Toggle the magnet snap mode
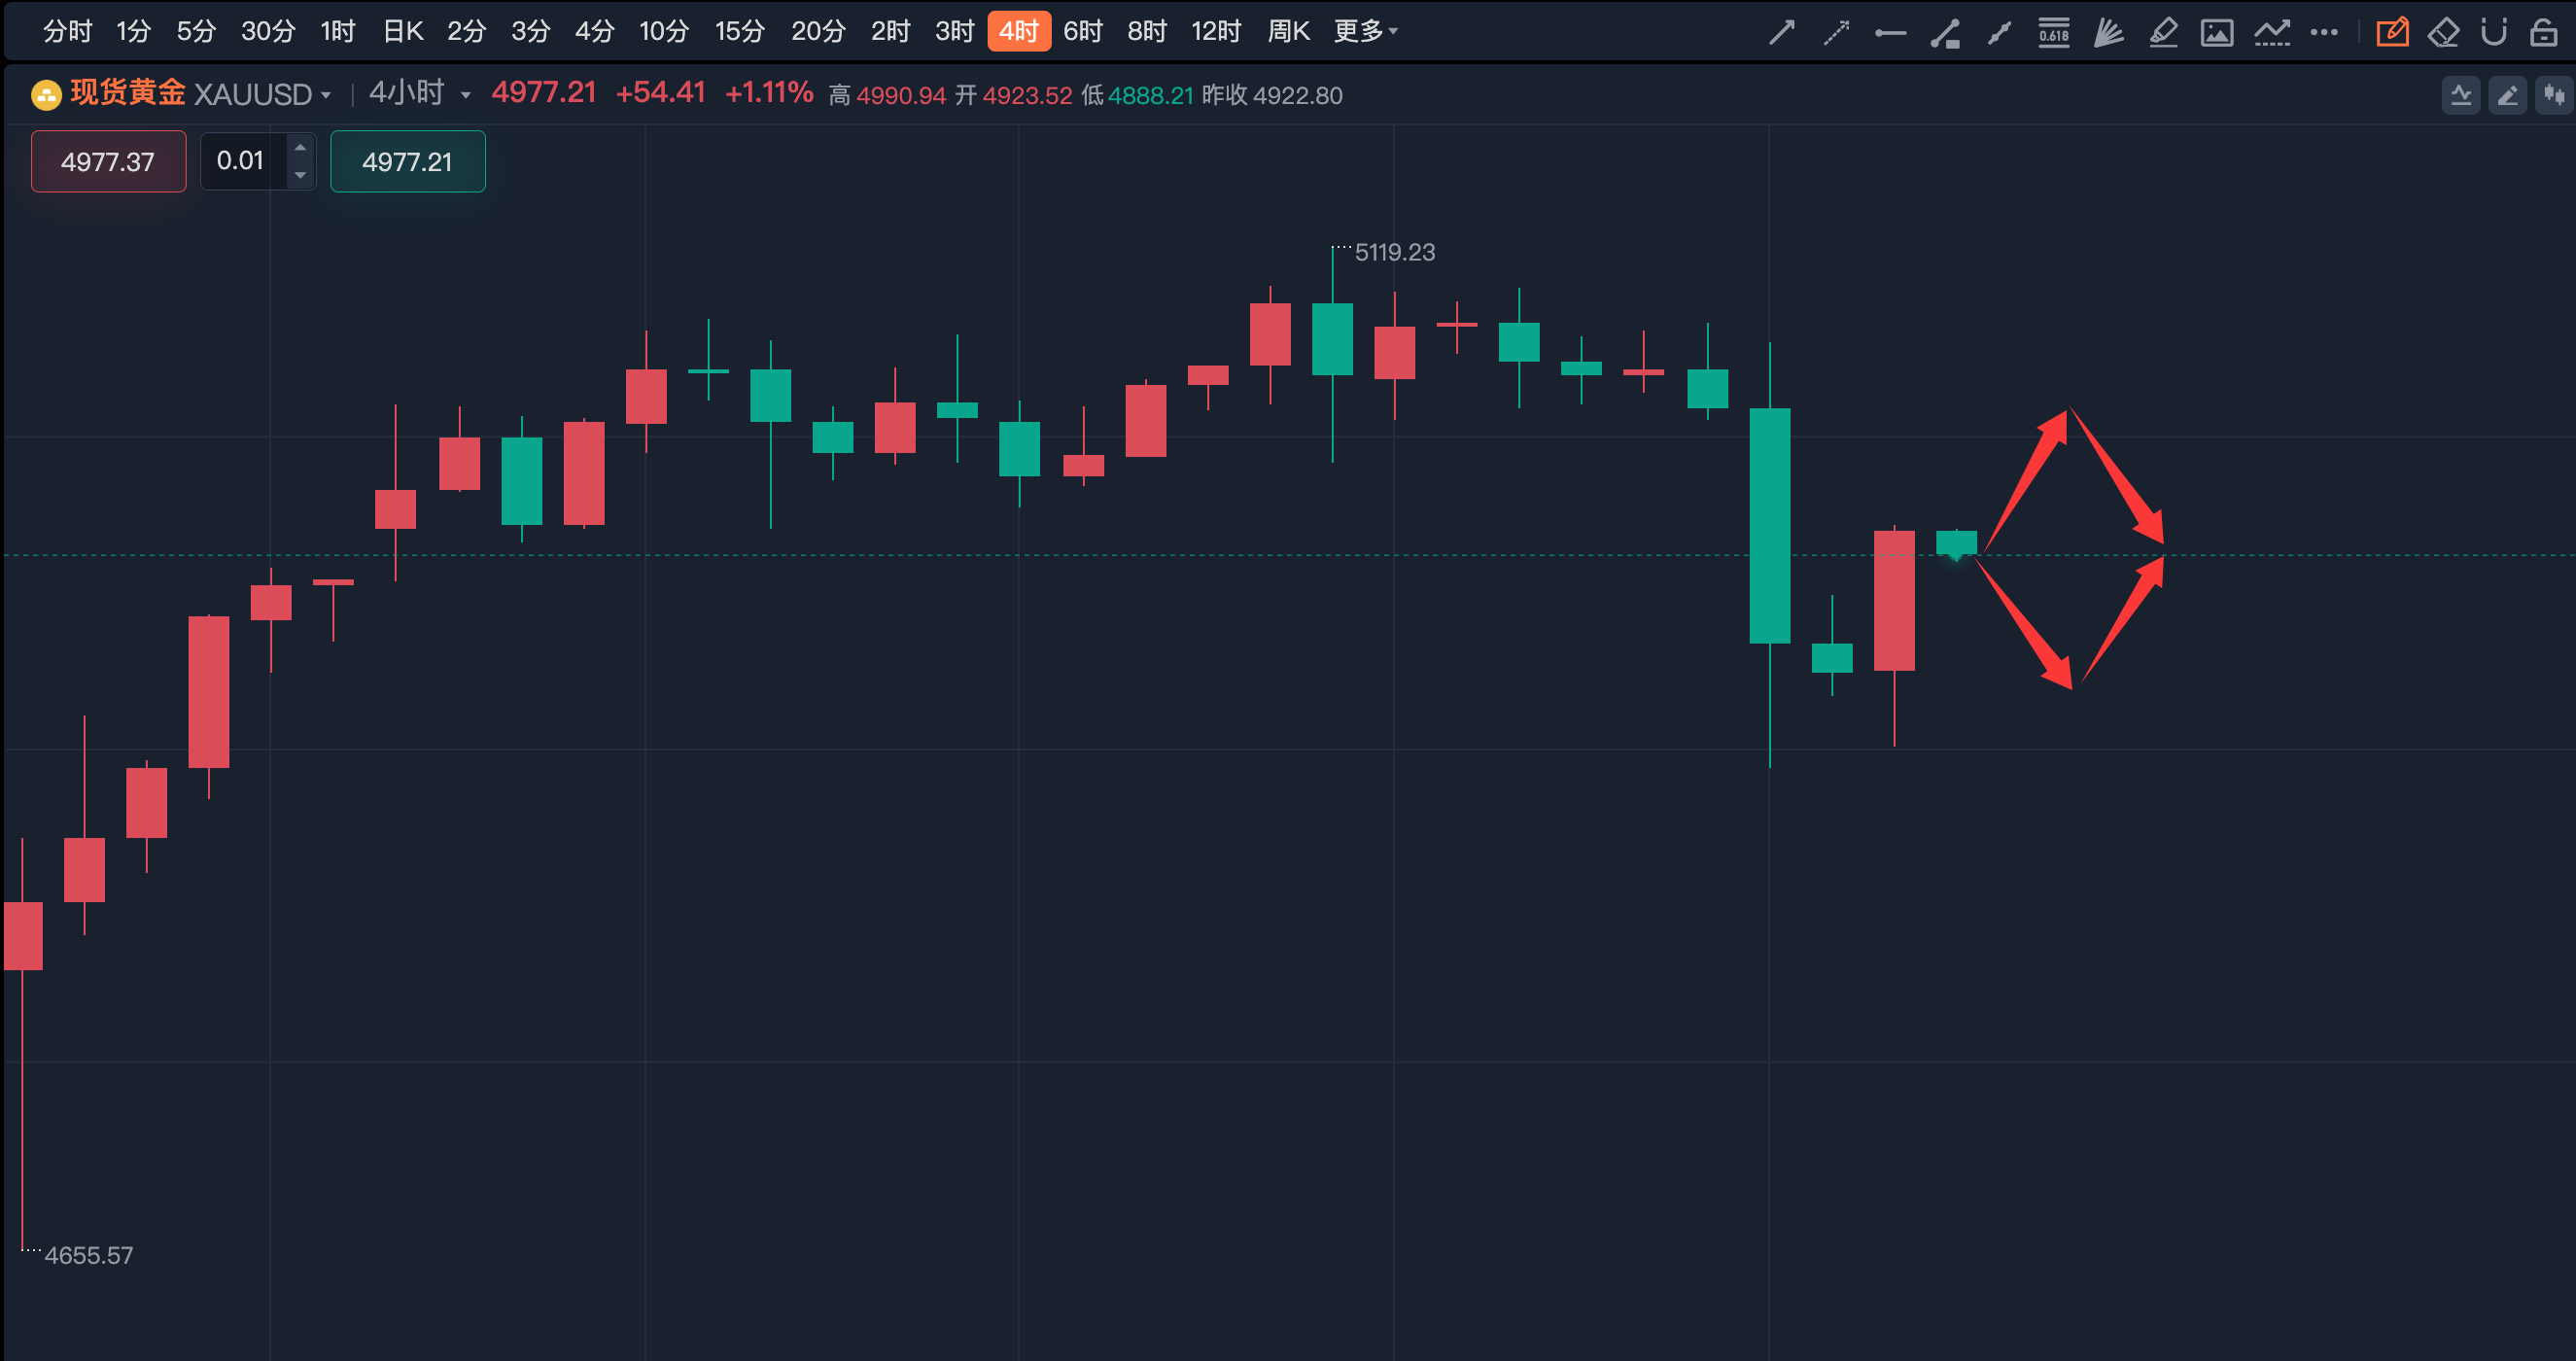Viewport: 2576px width, 1361px height. (2494, 33)
